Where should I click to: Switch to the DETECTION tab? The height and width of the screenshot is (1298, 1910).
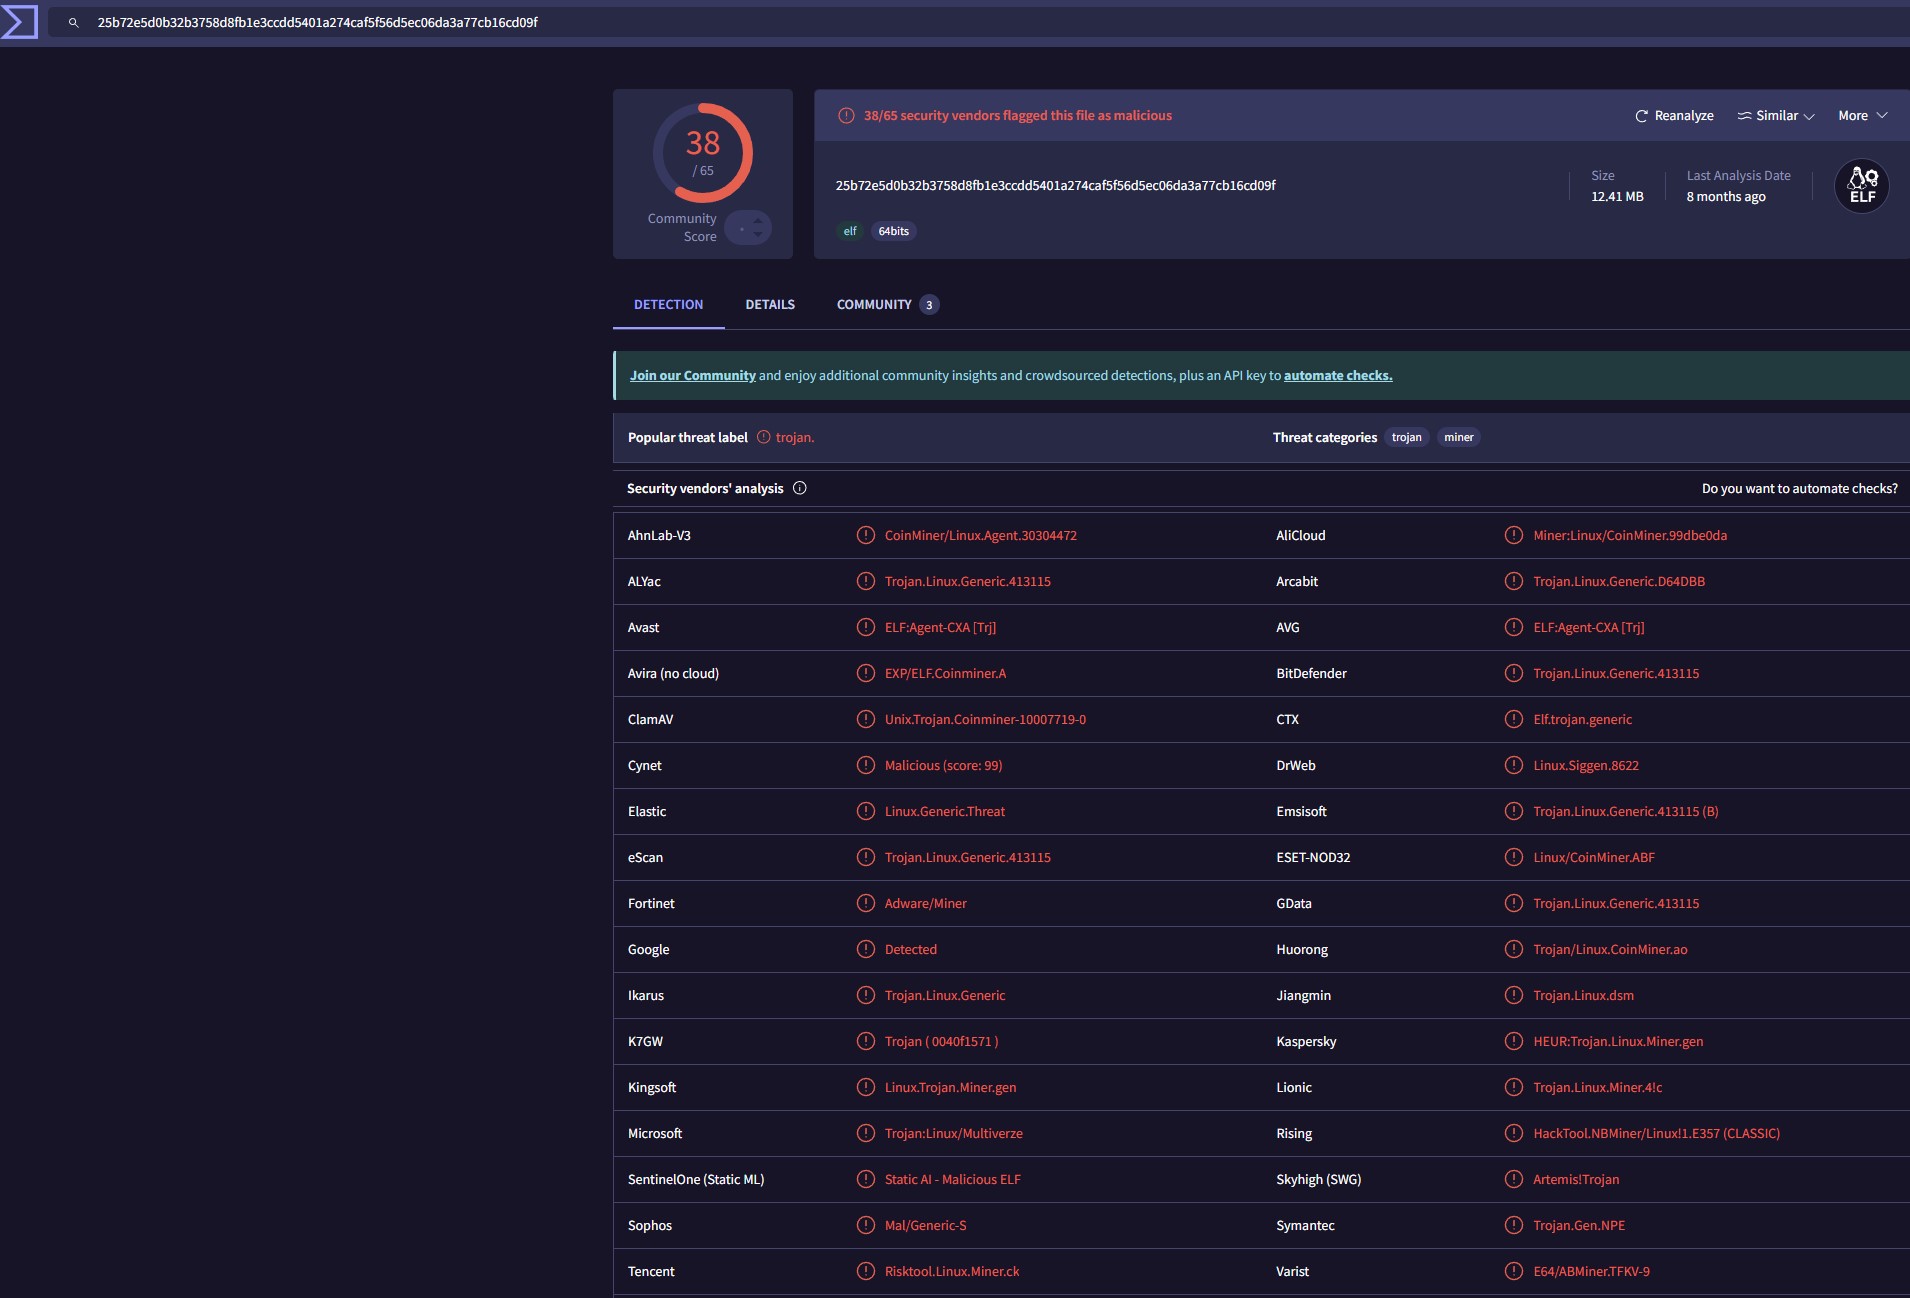coord(668,305)
